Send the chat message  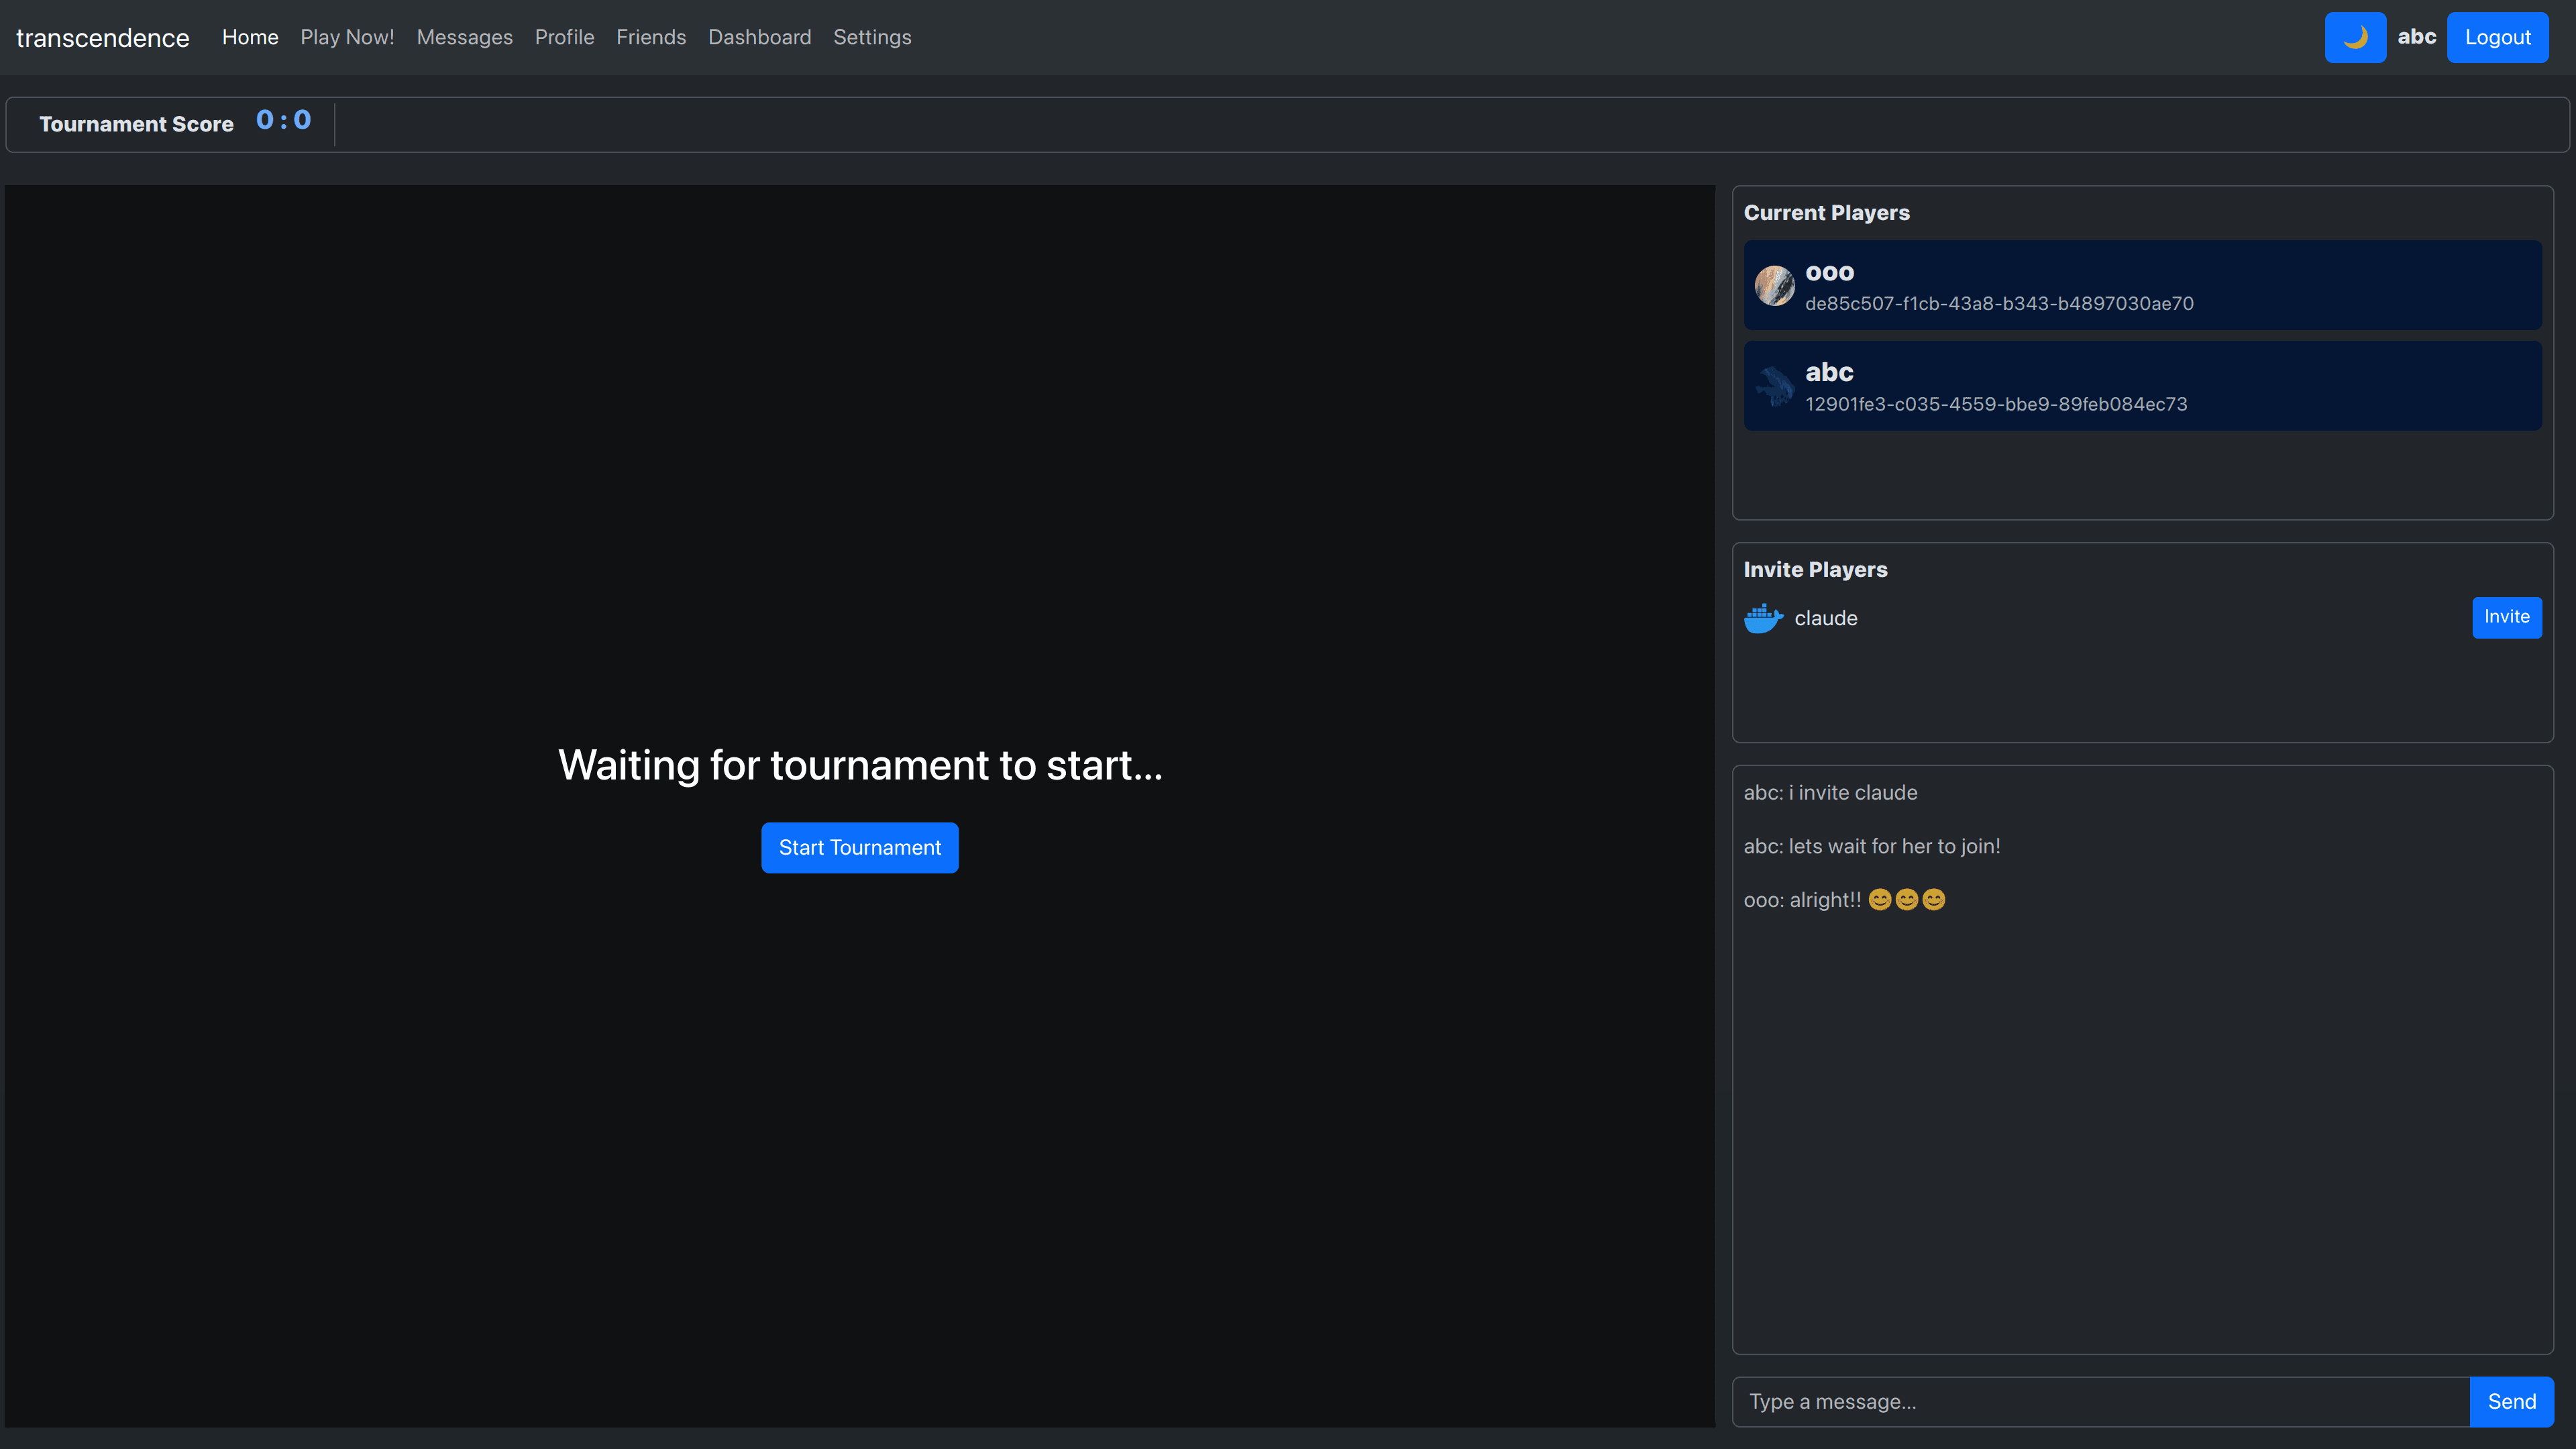pos(2510,1401)
